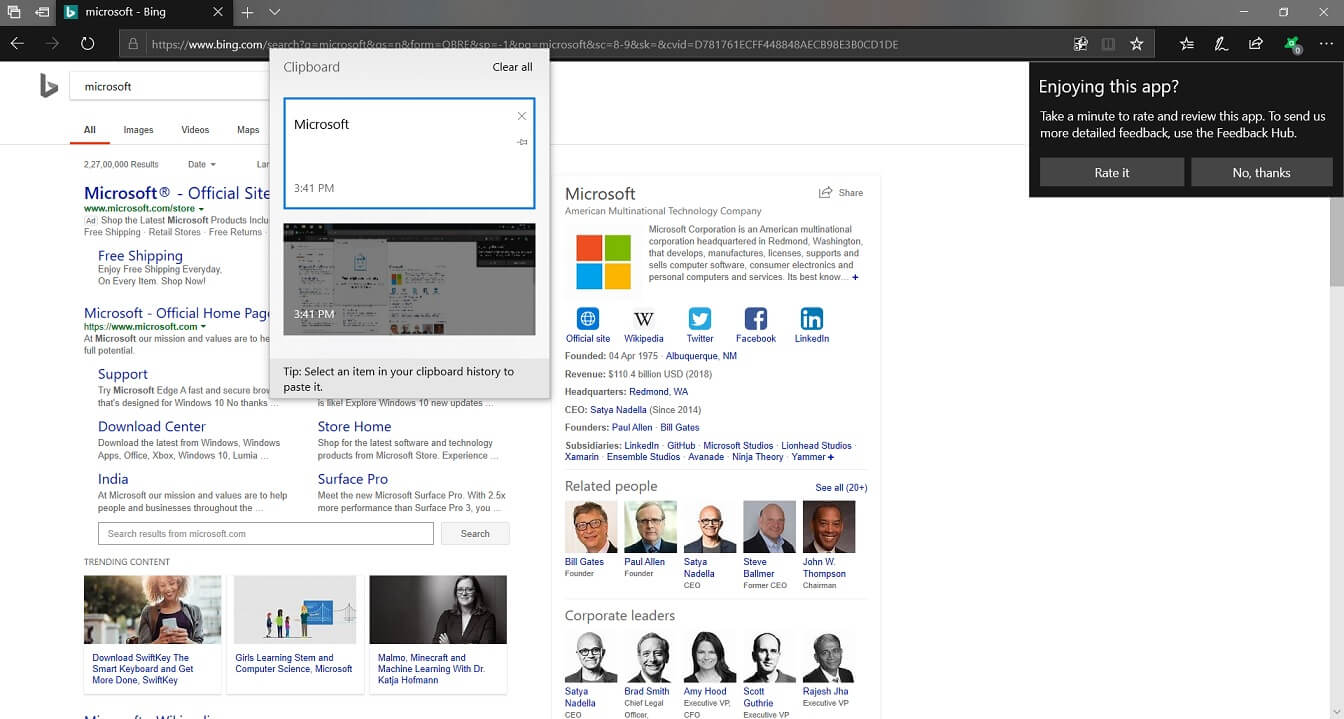Paste the 'Microsoft' text clipboard item
This screenshot has width=1344, height=719.
[x=409, y=153]
